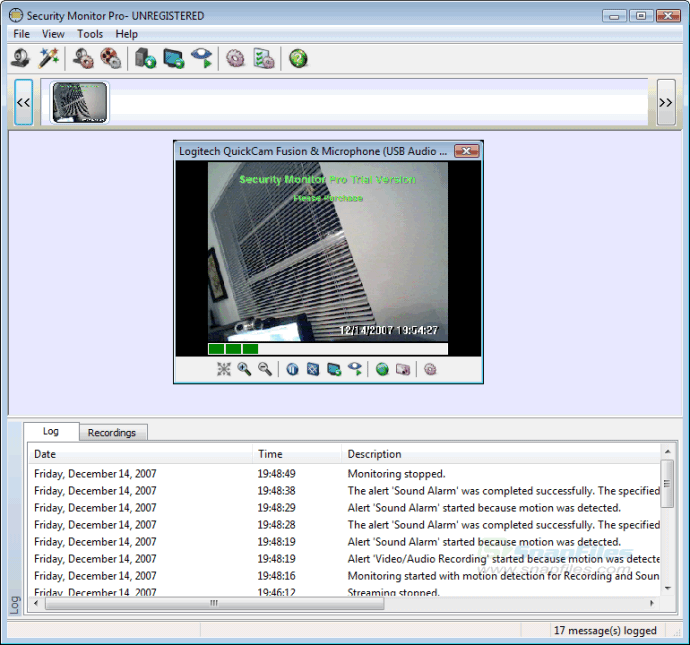The width and height of the screenshot is (690, 645).
Task: Click the upload server globe toolbar icon
Action: tap(146, 59)
